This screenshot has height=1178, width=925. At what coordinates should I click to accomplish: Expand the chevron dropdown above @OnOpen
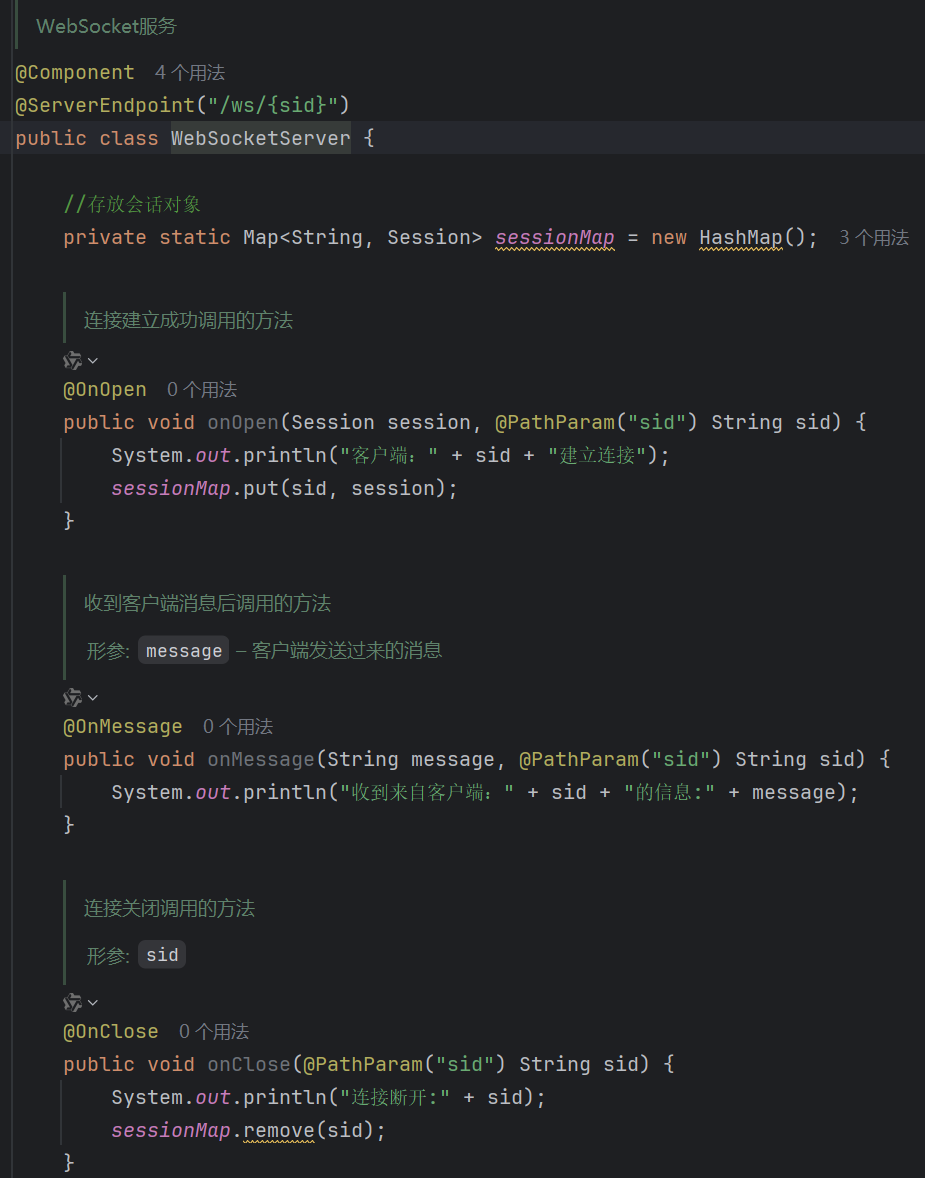click(93, 361)
